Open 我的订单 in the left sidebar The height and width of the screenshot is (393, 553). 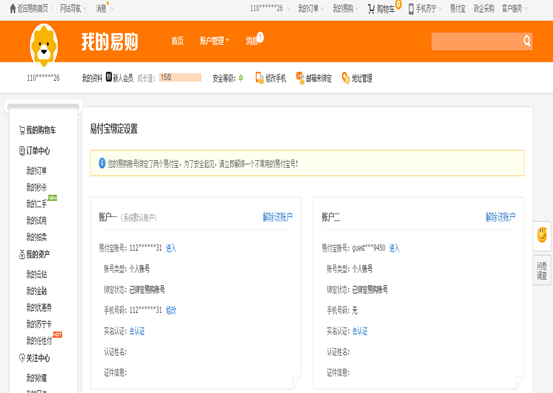pyautogui.click(x=36, y=171)
